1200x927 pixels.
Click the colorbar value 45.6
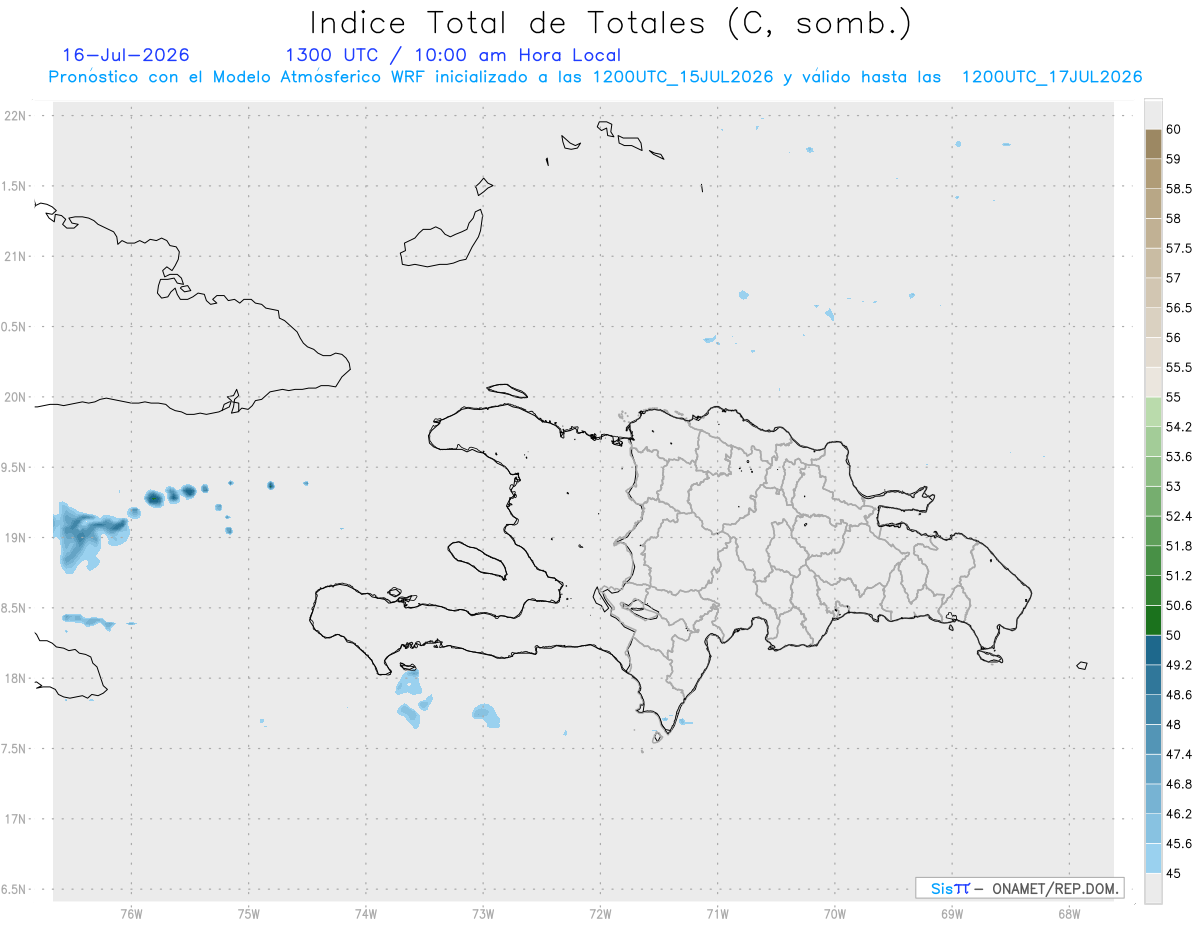(x=1179, y=844)
